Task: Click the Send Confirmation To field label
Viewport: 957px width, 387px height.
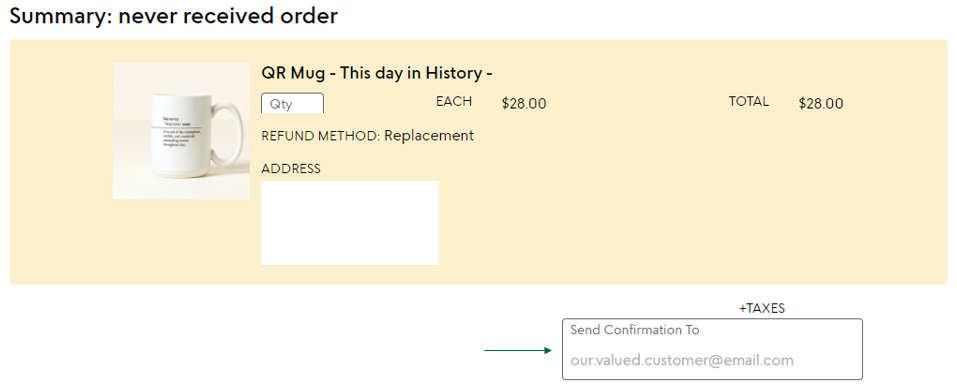Action: point(635,330)
